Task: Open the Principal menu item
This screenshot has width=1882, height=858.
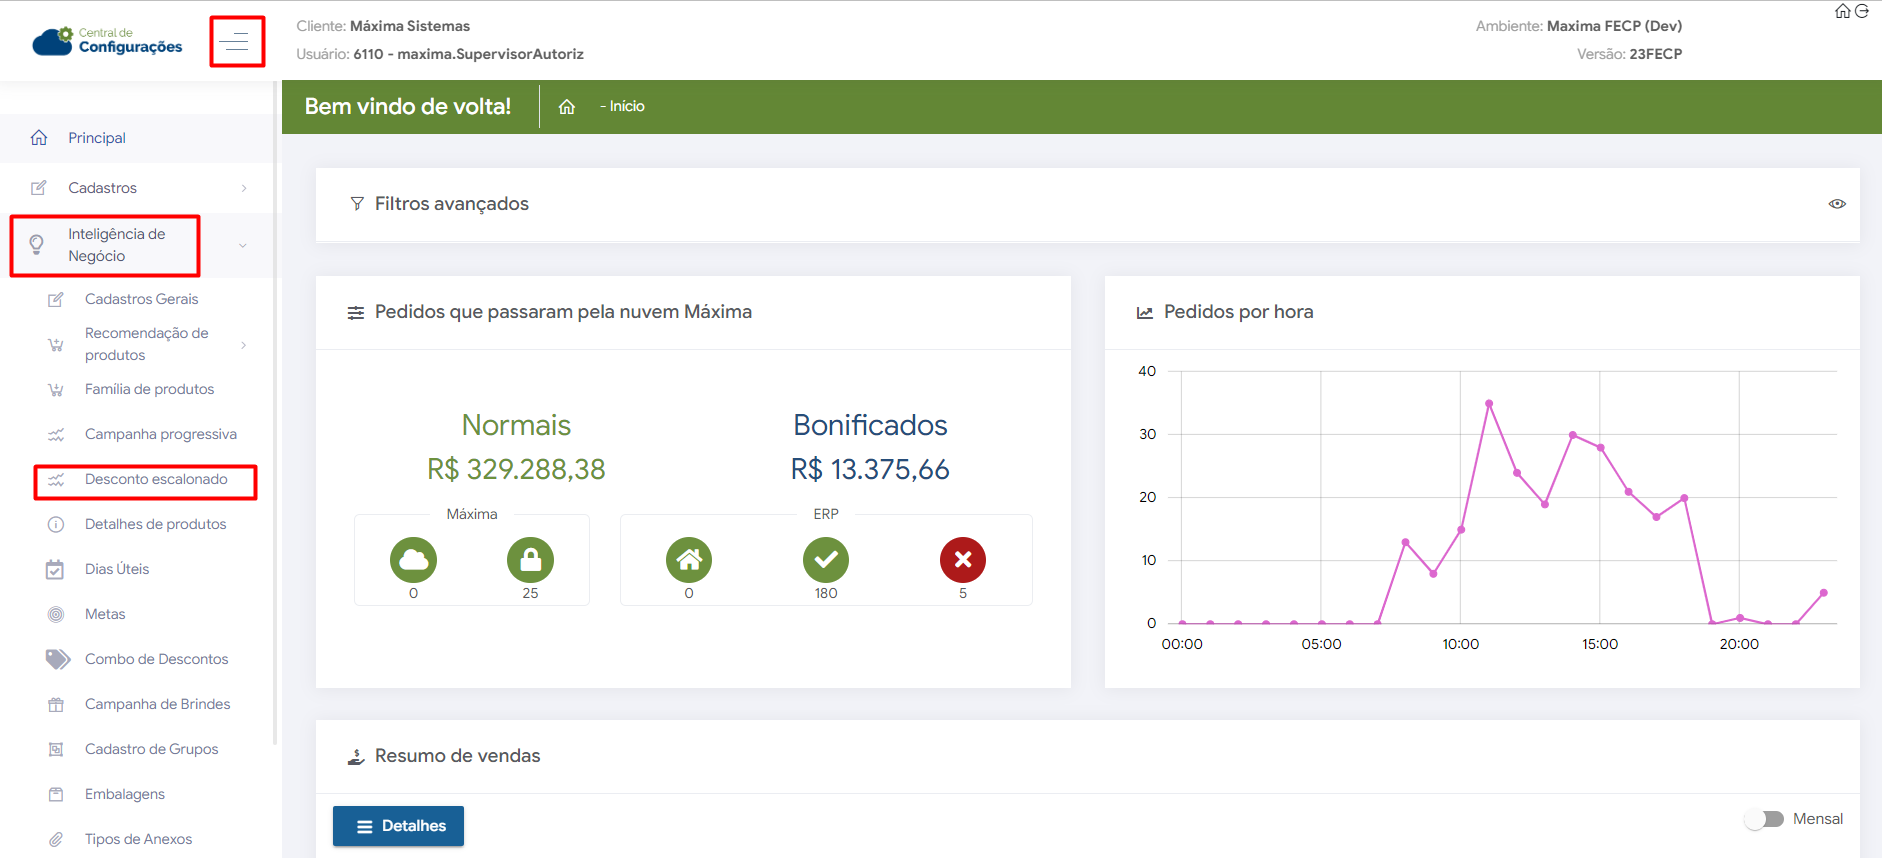Action: point(97,138)
